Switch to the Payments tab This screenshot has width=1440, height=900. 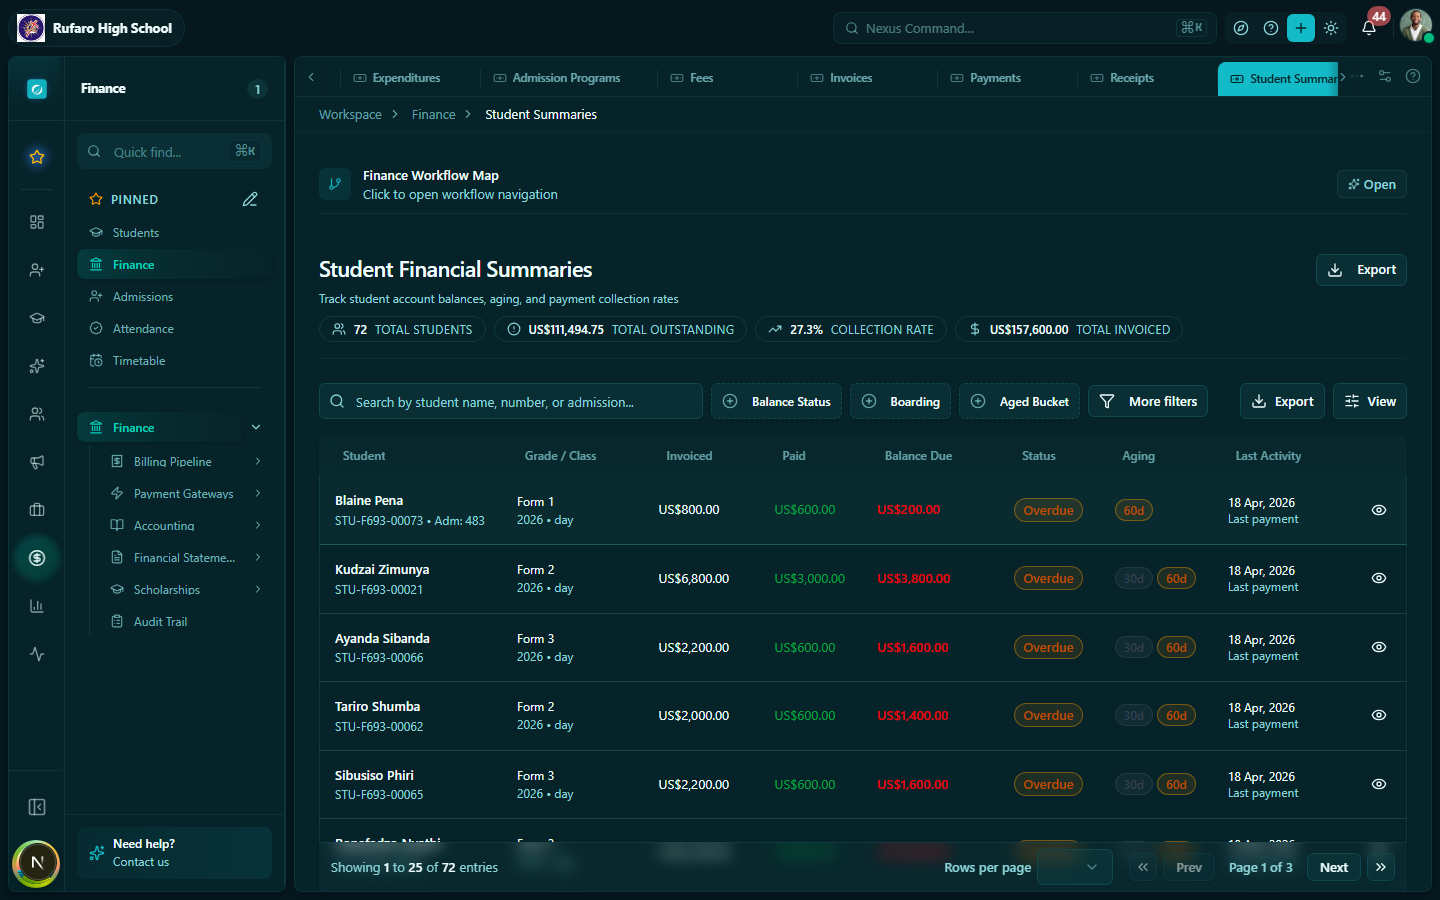tap(986, 77)
